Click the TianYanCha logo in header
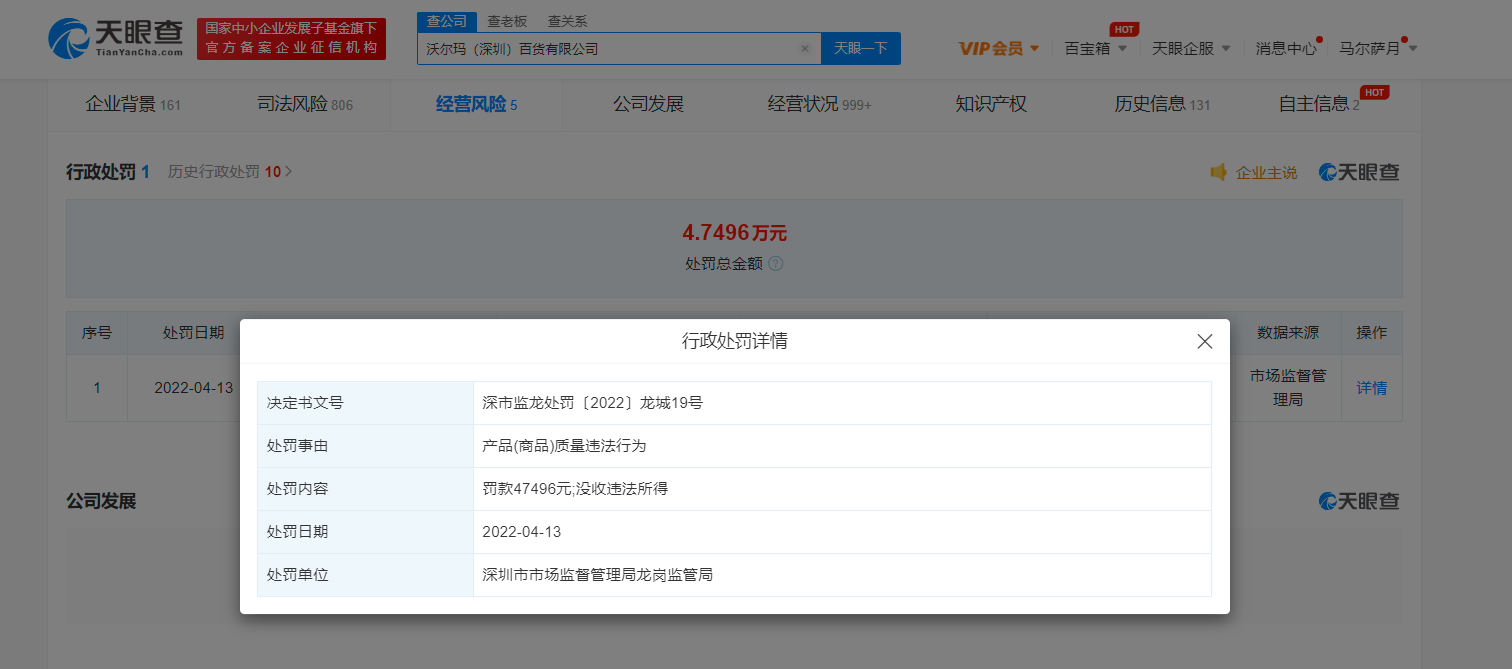Image resolution: width=1512 pixels, height=669 pixels. (115, 38)
